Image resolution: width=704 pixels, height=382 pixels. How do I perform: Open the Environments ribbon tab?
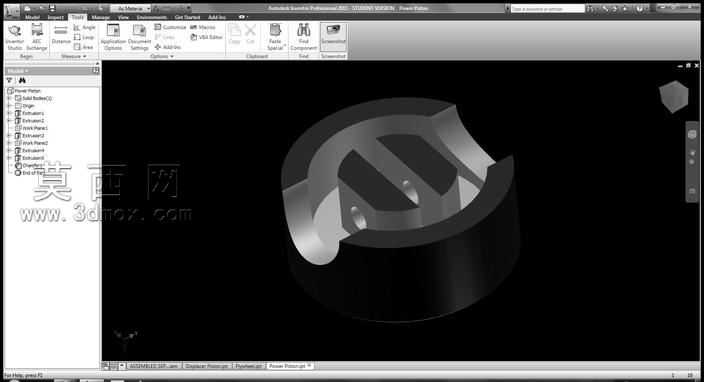coord(152,17)
